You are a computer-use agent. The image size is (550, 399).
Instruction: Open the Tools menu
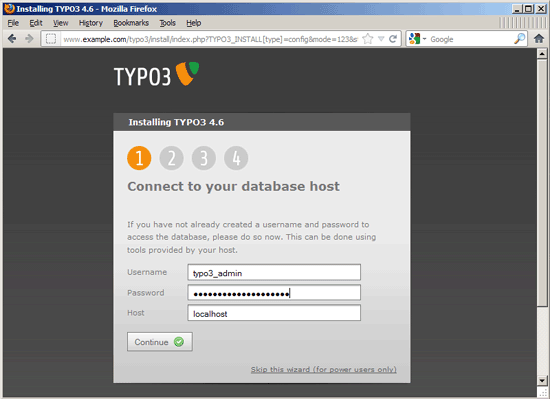coord(167,23)
